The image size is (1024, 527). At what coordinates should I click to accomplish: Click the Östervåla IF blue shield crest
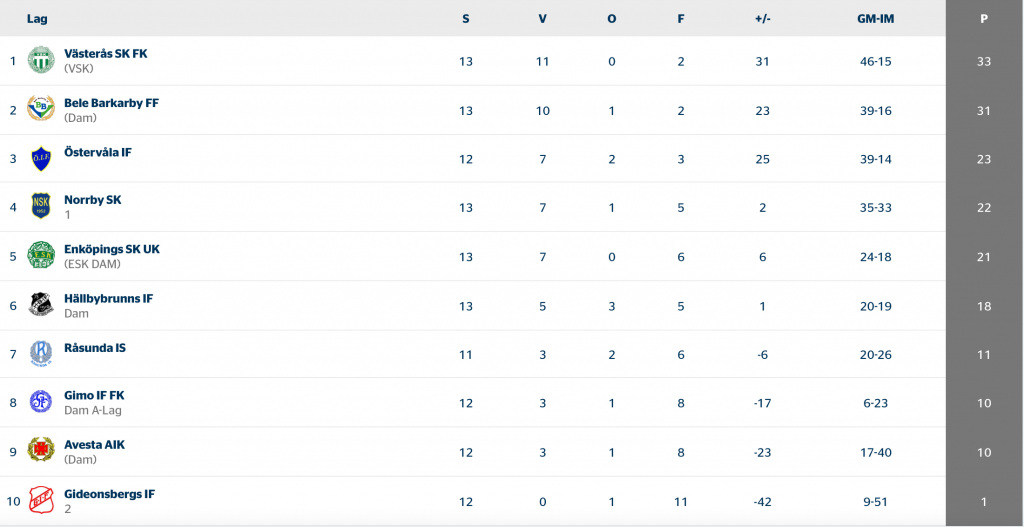pyautogui.click(x=41, y=159)
